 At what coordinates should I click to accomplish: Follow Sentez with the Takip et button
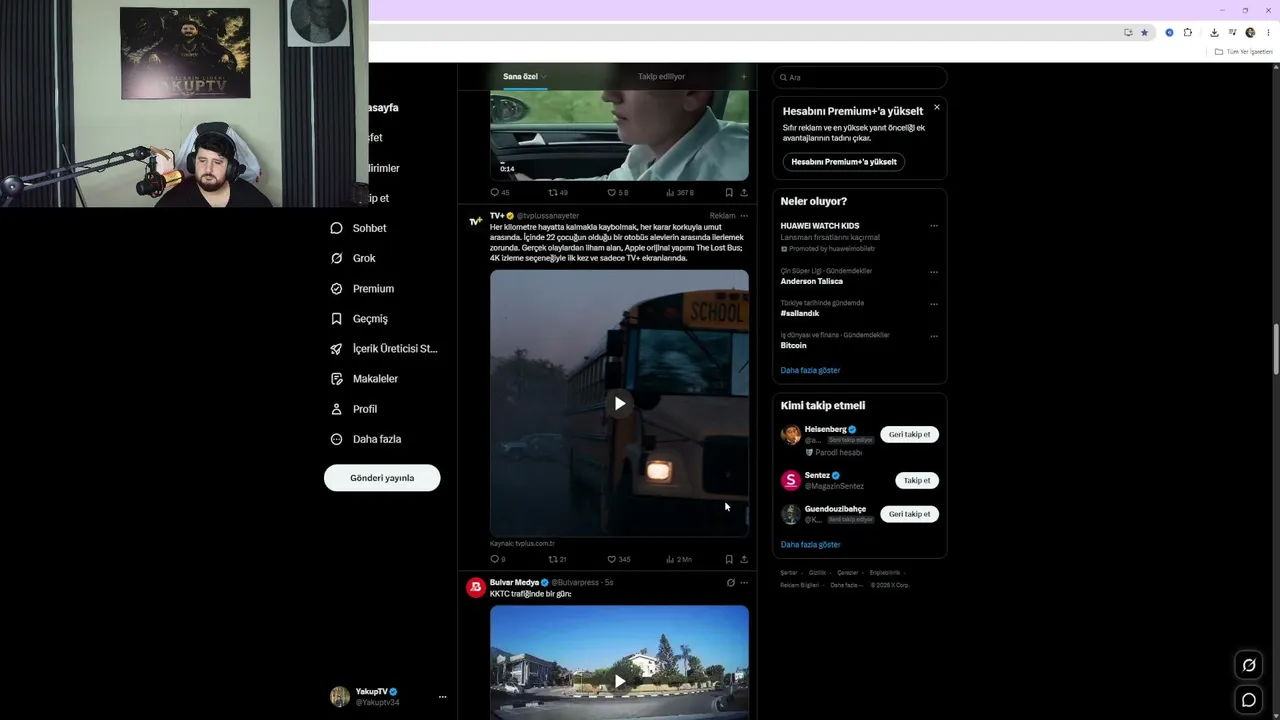(x=917, y=480)
